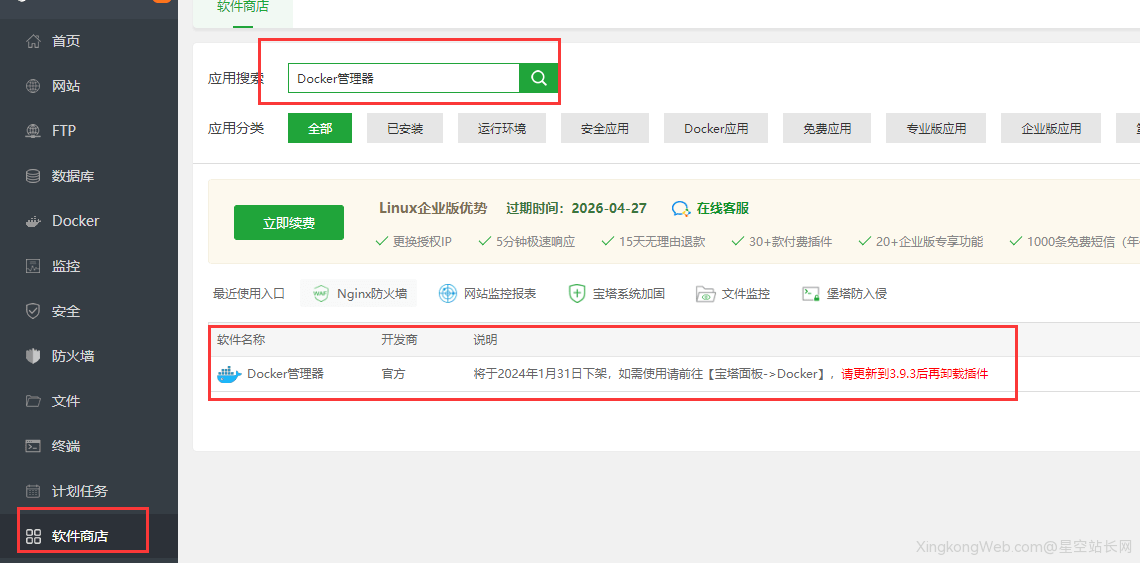The height and width of the screenshot is (563, 1140).
Task: Click the shield check icon beside 安全
Action: click(33, 311)
